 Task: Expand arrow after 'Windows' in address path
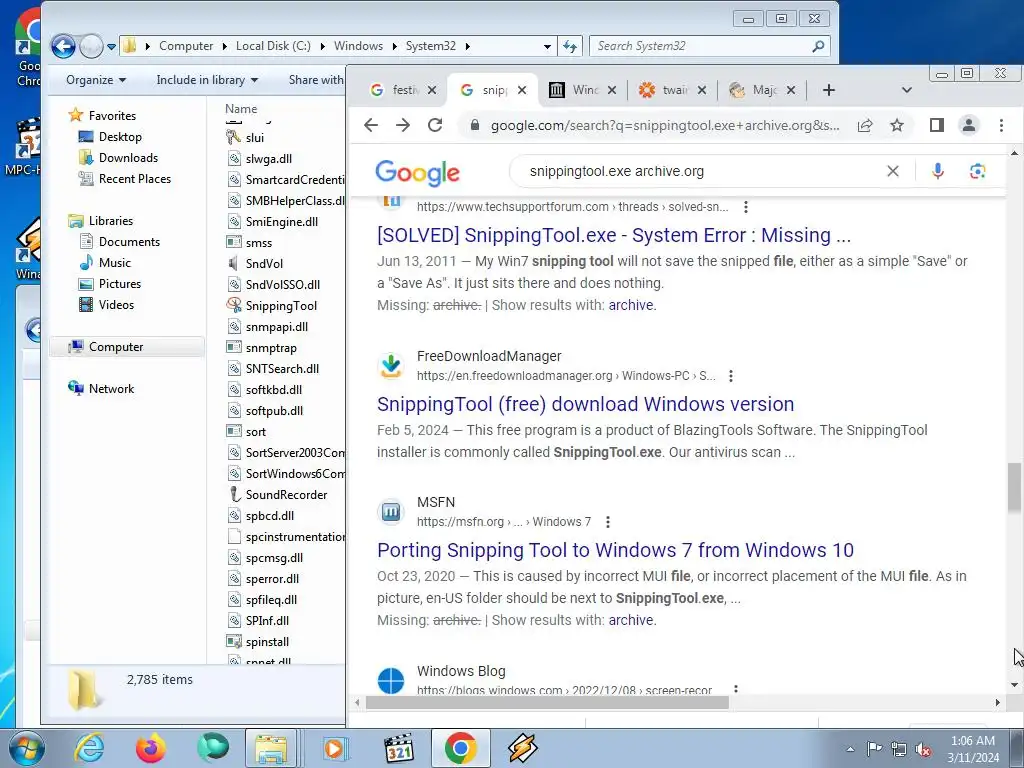pyautogui.click(x=395, y=46)
